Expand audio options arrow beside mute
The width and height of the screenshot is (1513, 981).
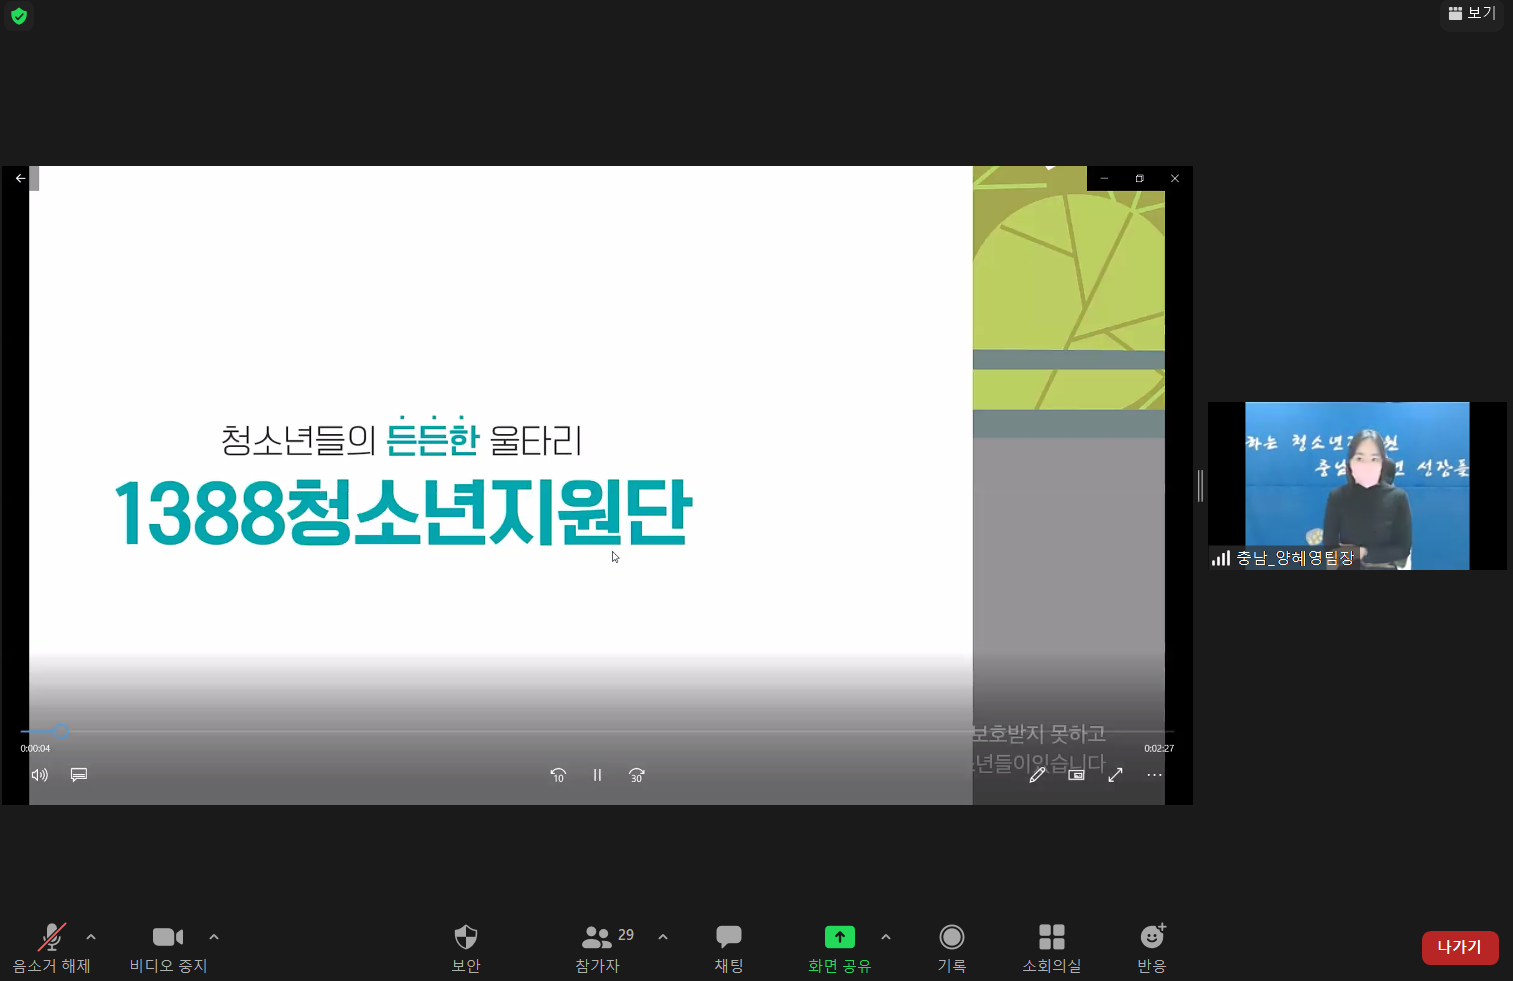91,937
